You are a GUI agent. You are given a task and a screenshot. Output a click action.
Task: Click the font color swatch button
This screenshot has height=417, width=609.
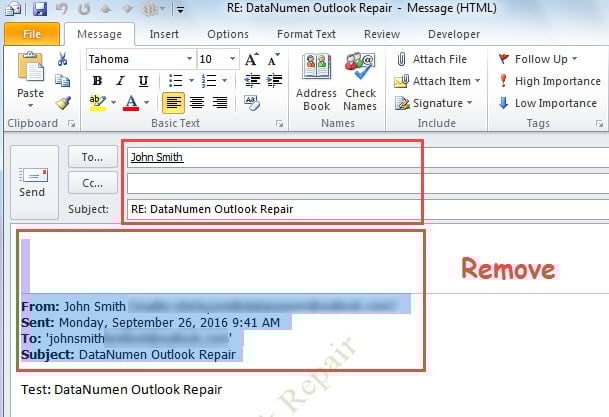point(130,103)
